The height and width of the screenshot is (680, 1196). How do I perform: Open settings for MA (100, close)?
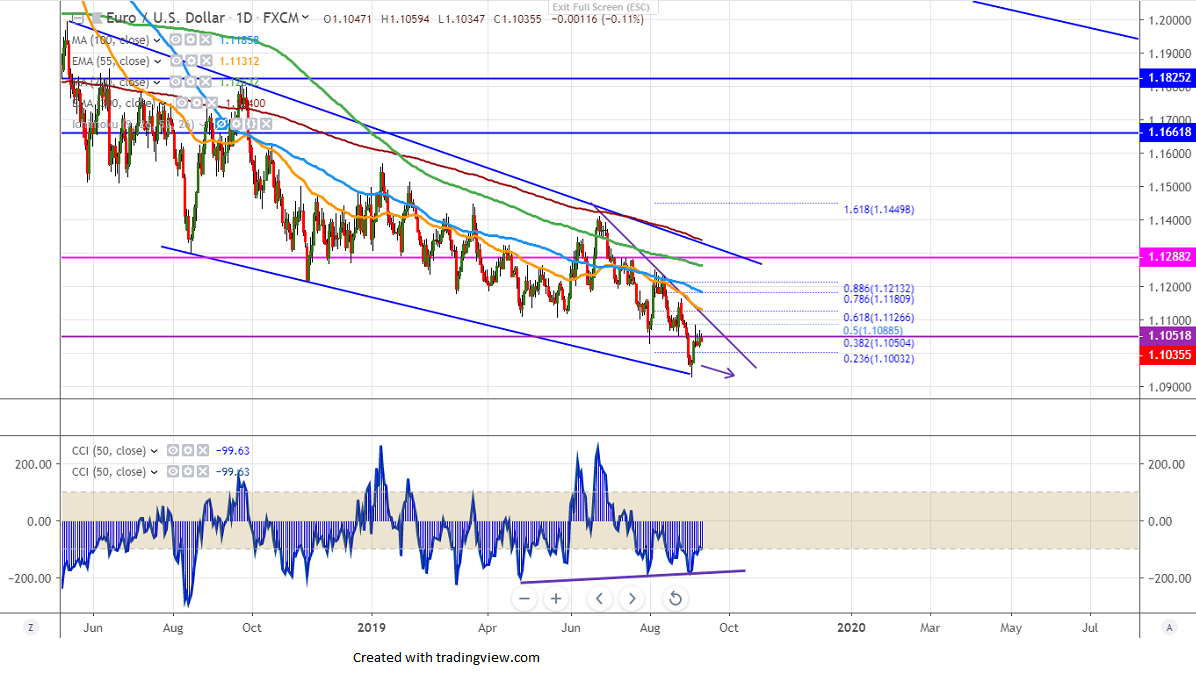190,40
